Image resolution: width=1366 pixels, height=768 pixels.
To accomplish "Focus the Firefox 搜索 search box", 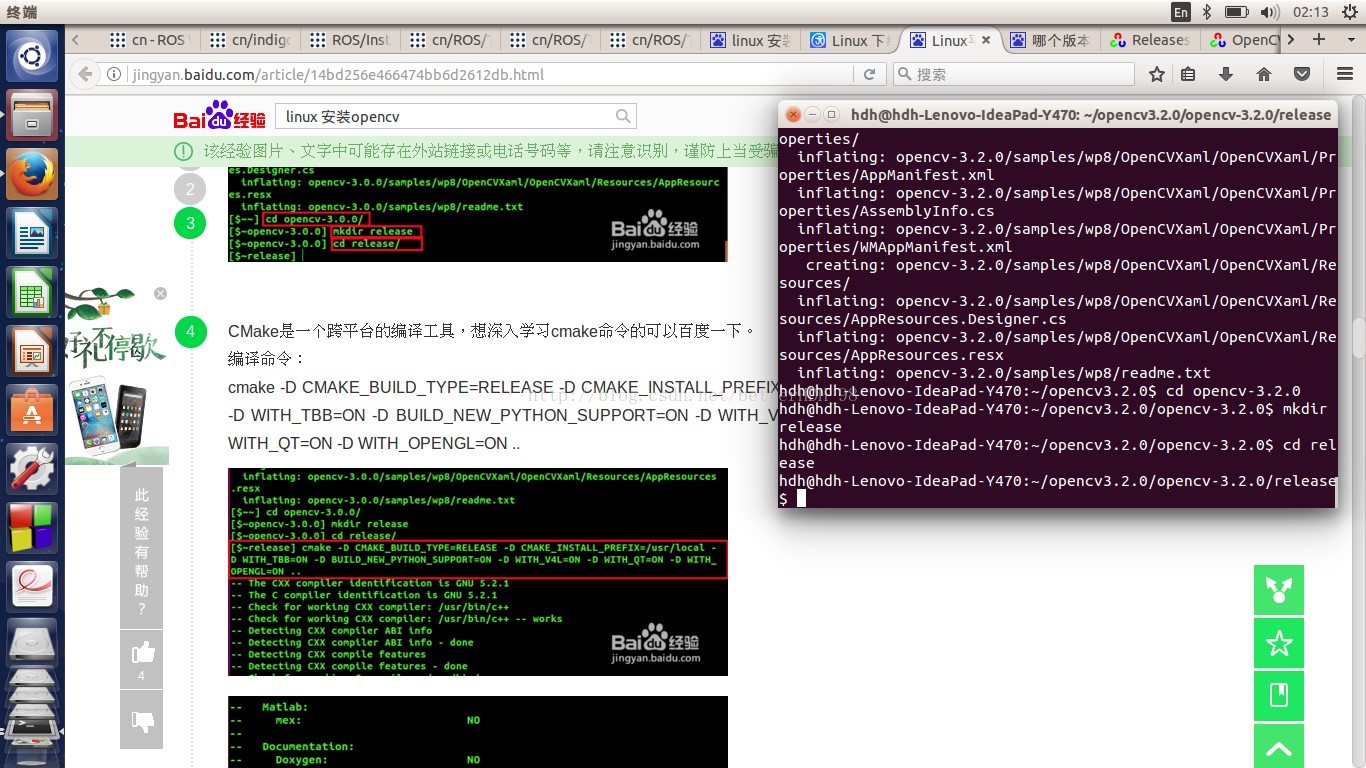I will [1014, 74].
